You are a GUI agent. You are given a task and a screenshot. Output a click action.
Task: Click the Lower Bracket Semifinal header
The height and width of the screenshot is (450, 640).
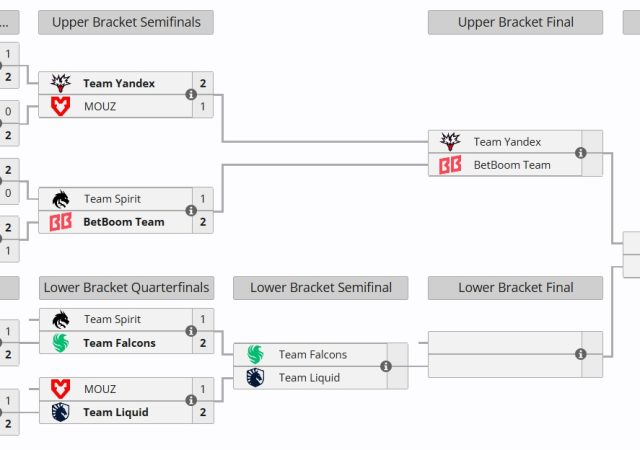click(x=320, y=288)
